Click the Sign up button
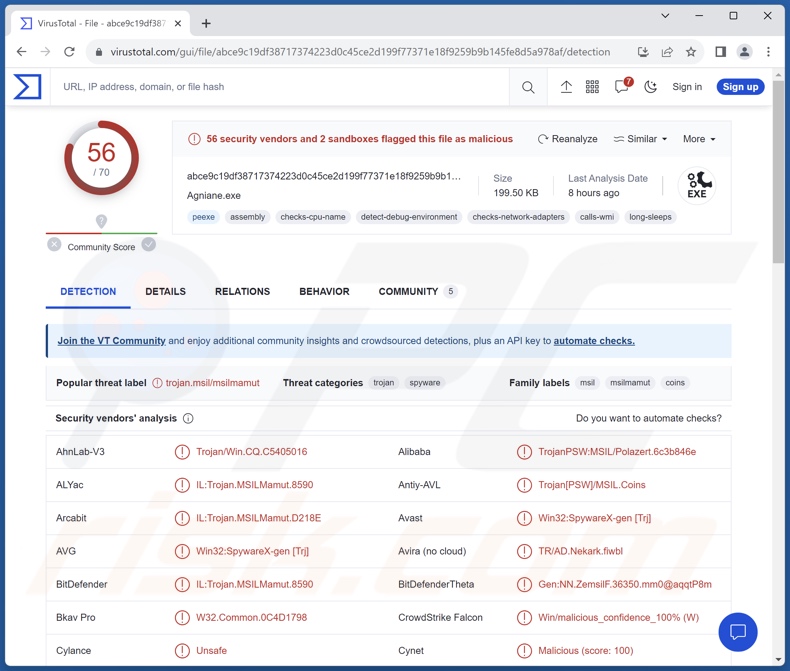Screen dimensions: 790x671 click(x=740, y=87)
